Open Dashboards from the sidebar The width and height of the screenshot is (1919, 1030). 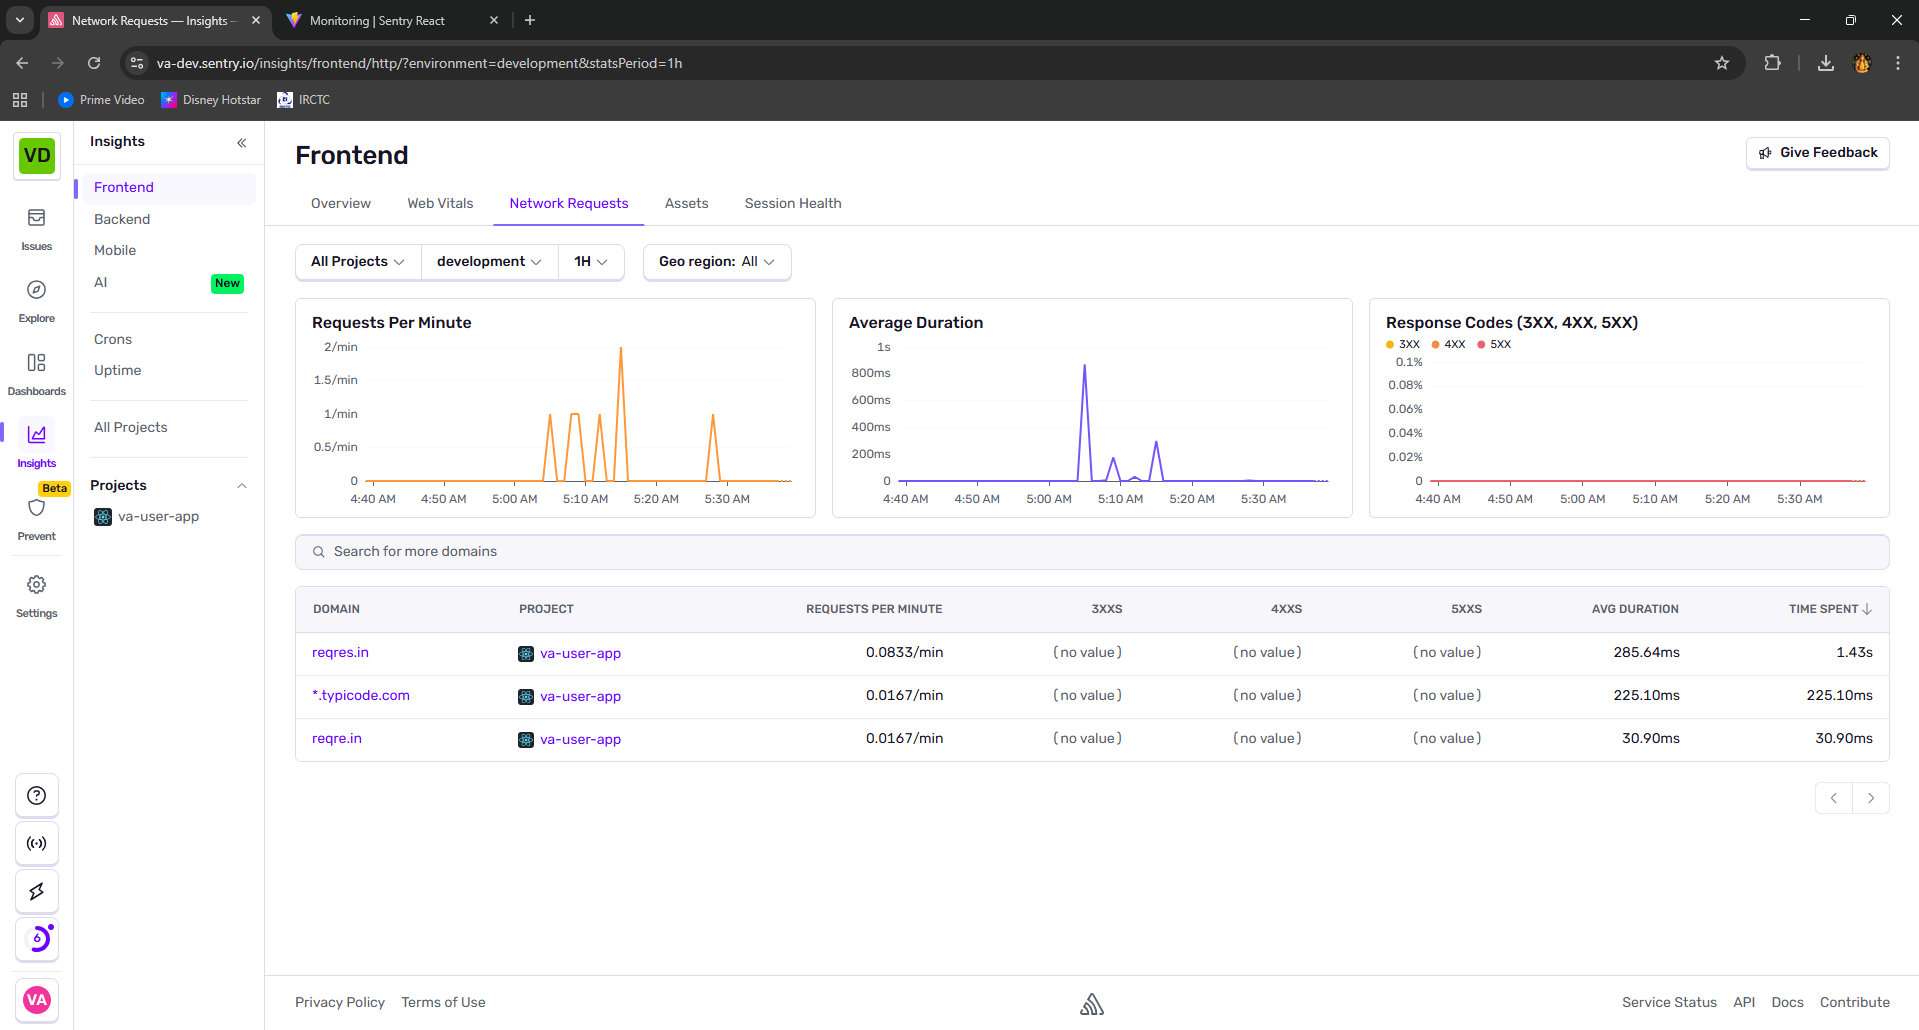click(x=36, y=373)
